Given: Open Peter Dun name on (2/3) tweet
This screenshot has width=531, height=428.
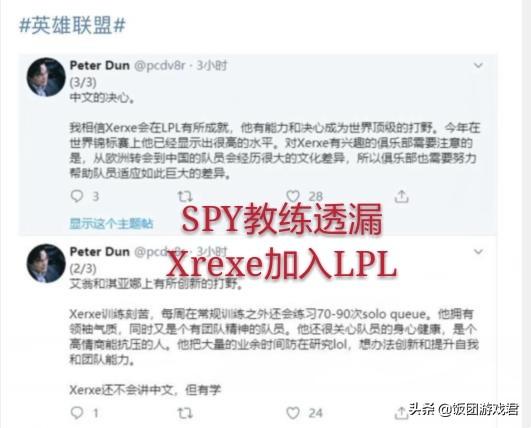Looking at the screenshot, I should coord(100,252).
